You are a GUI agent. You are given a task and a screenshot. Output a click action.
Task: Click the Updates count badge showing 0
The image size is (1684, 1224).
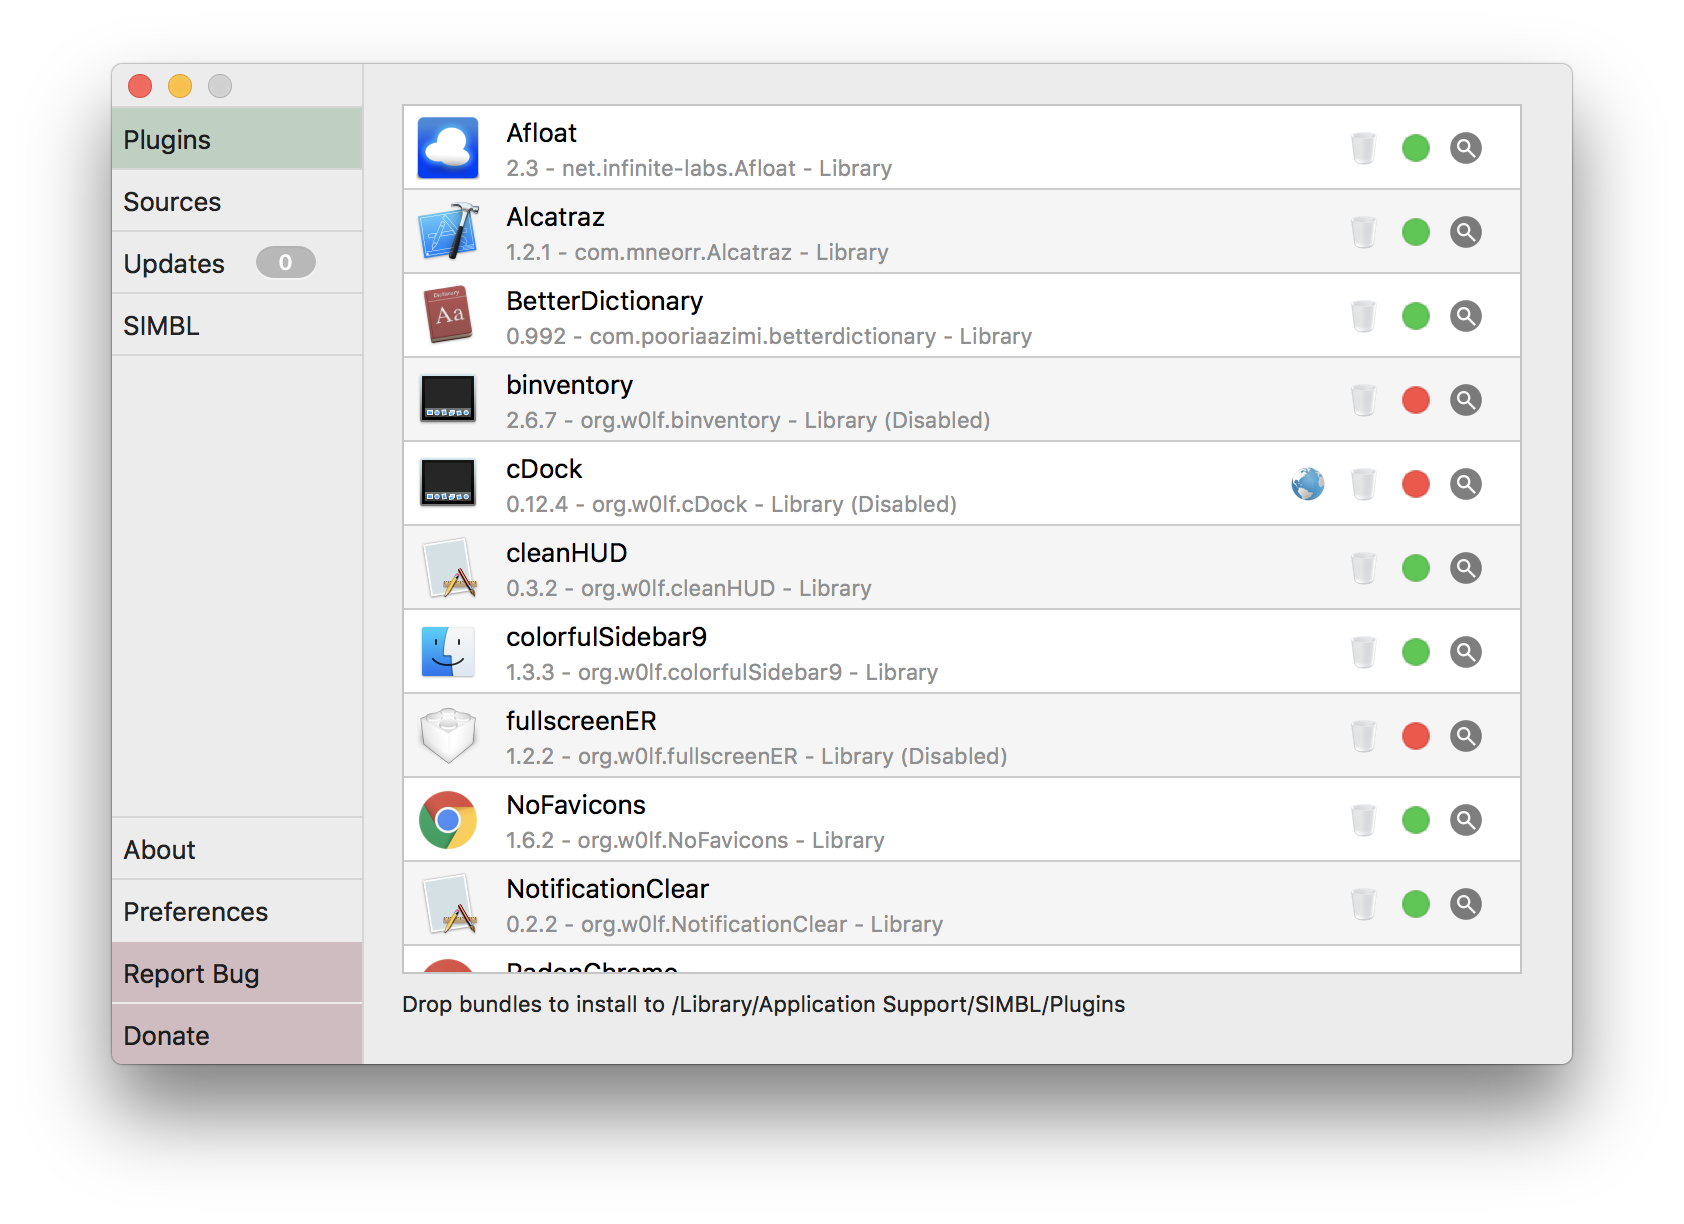tap(286, 262)
